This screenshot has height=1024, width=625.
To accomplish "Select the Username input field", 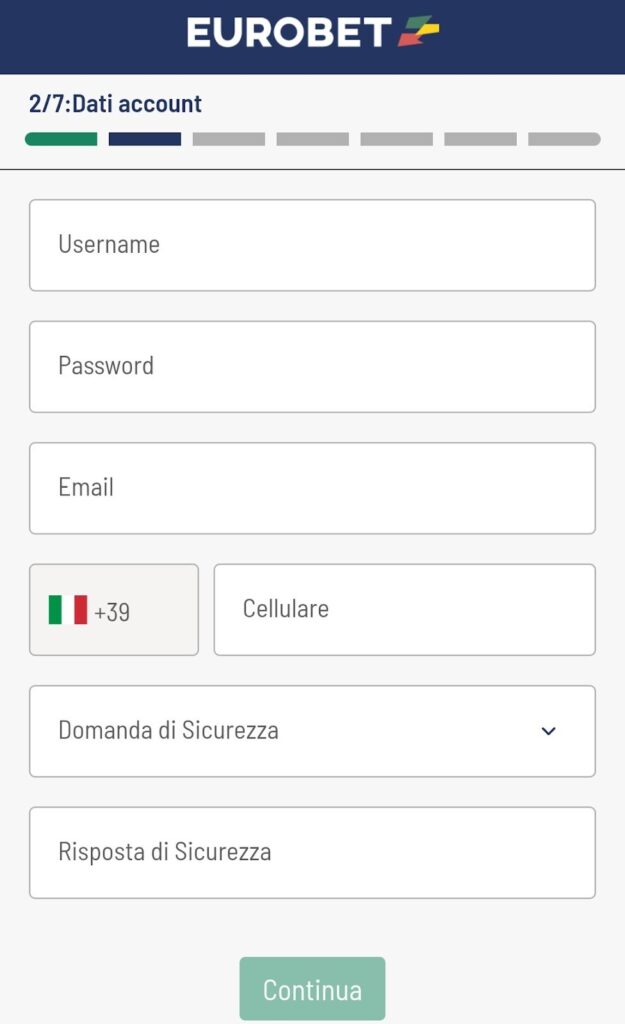I will pyautogui.click(x=312, y=244).
